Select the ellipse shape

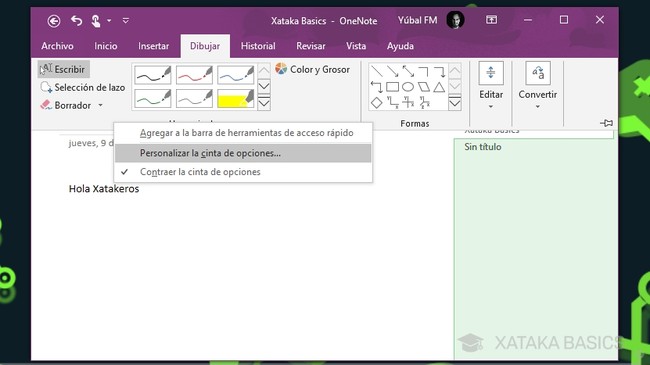[x=408, y=87]
